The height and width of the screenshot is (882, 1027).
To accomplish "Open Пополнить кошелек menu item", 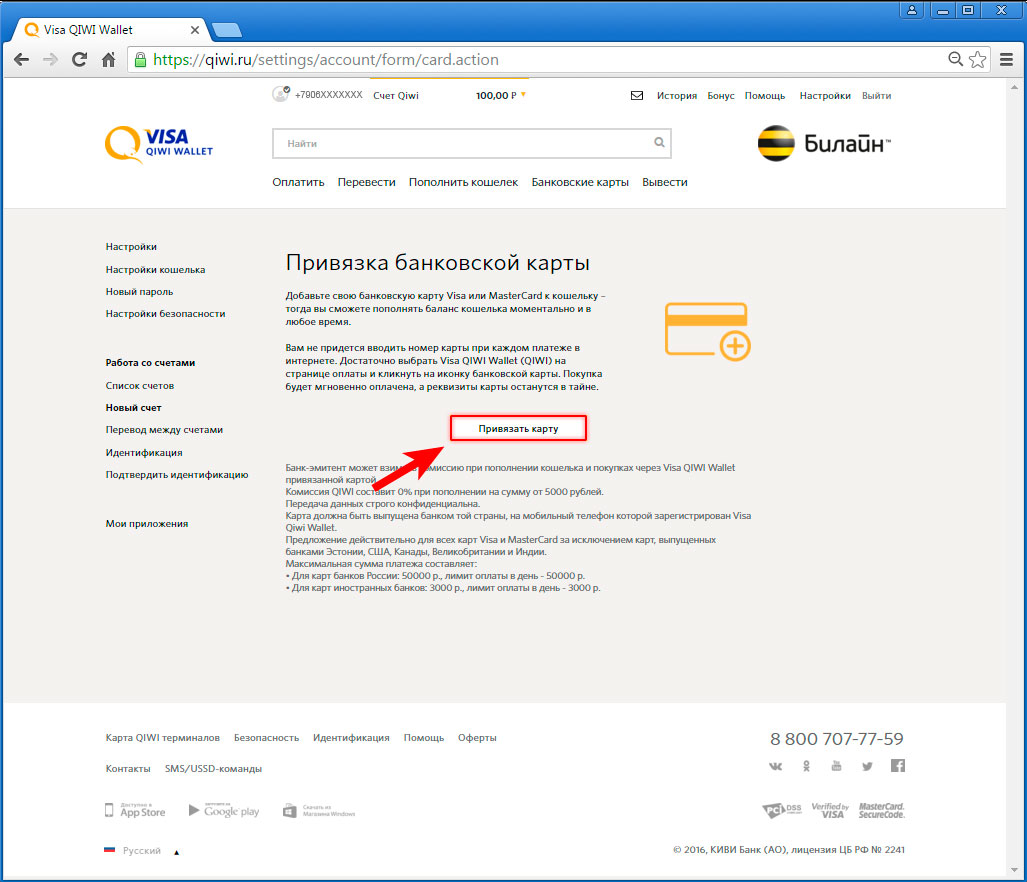I will [x=464, y=182].
